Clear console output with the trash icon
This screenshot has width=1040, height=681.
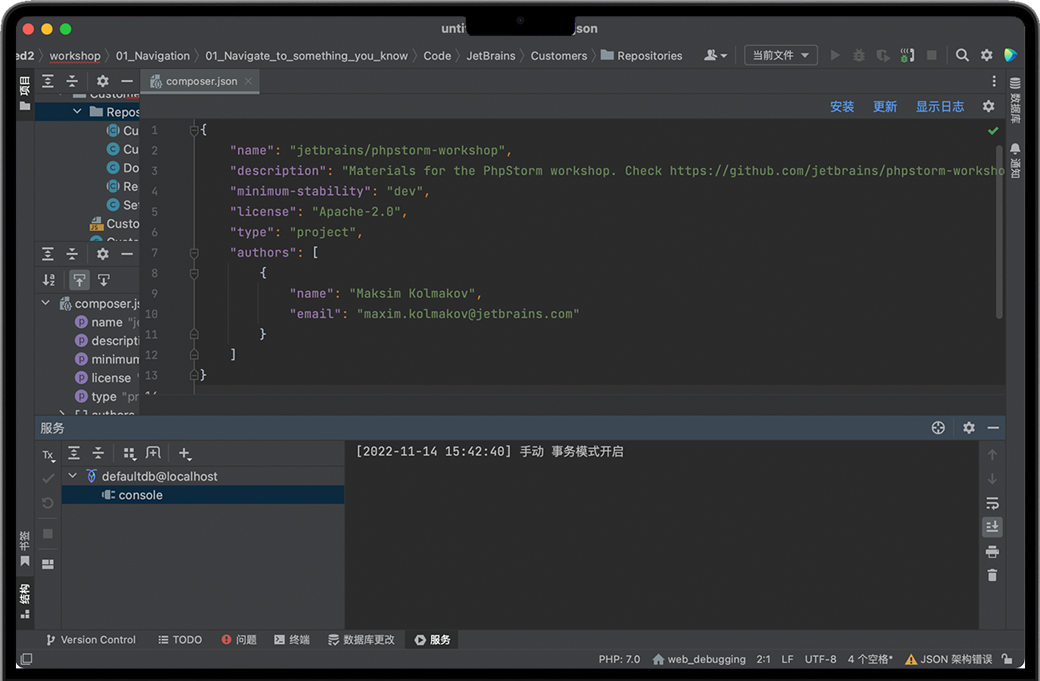[x=992, y=575]
